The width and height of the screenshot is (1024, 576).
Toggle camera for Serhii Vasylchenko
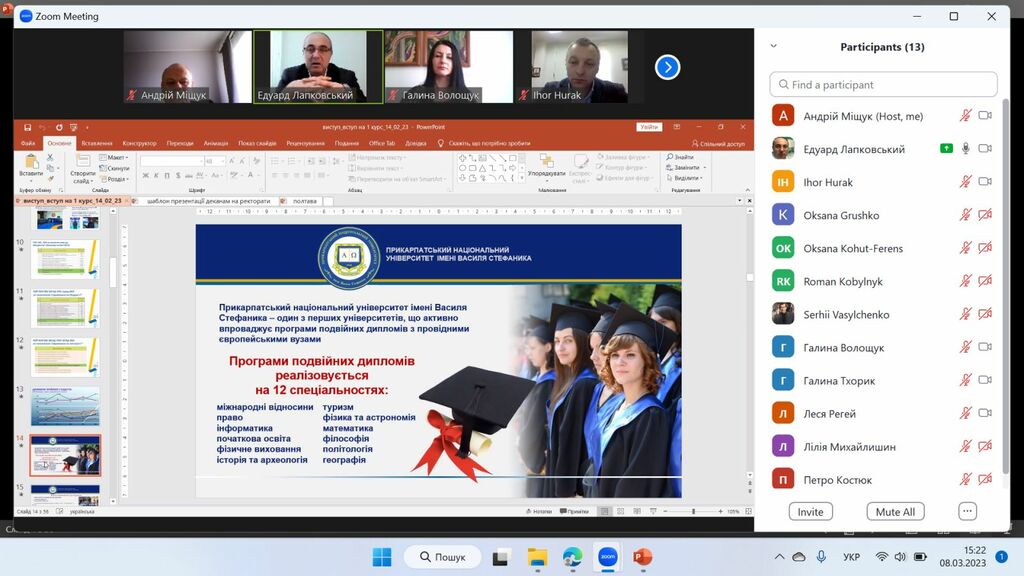(985, 314)
